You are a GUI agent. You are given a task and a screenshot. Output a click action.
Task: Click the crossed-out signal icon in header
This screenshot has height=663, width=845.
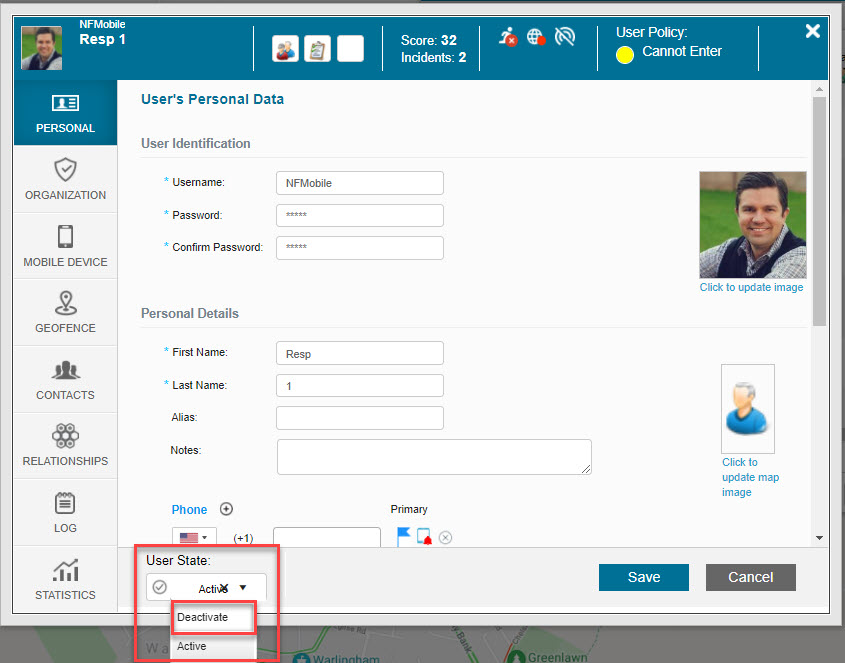click(565, 37)
